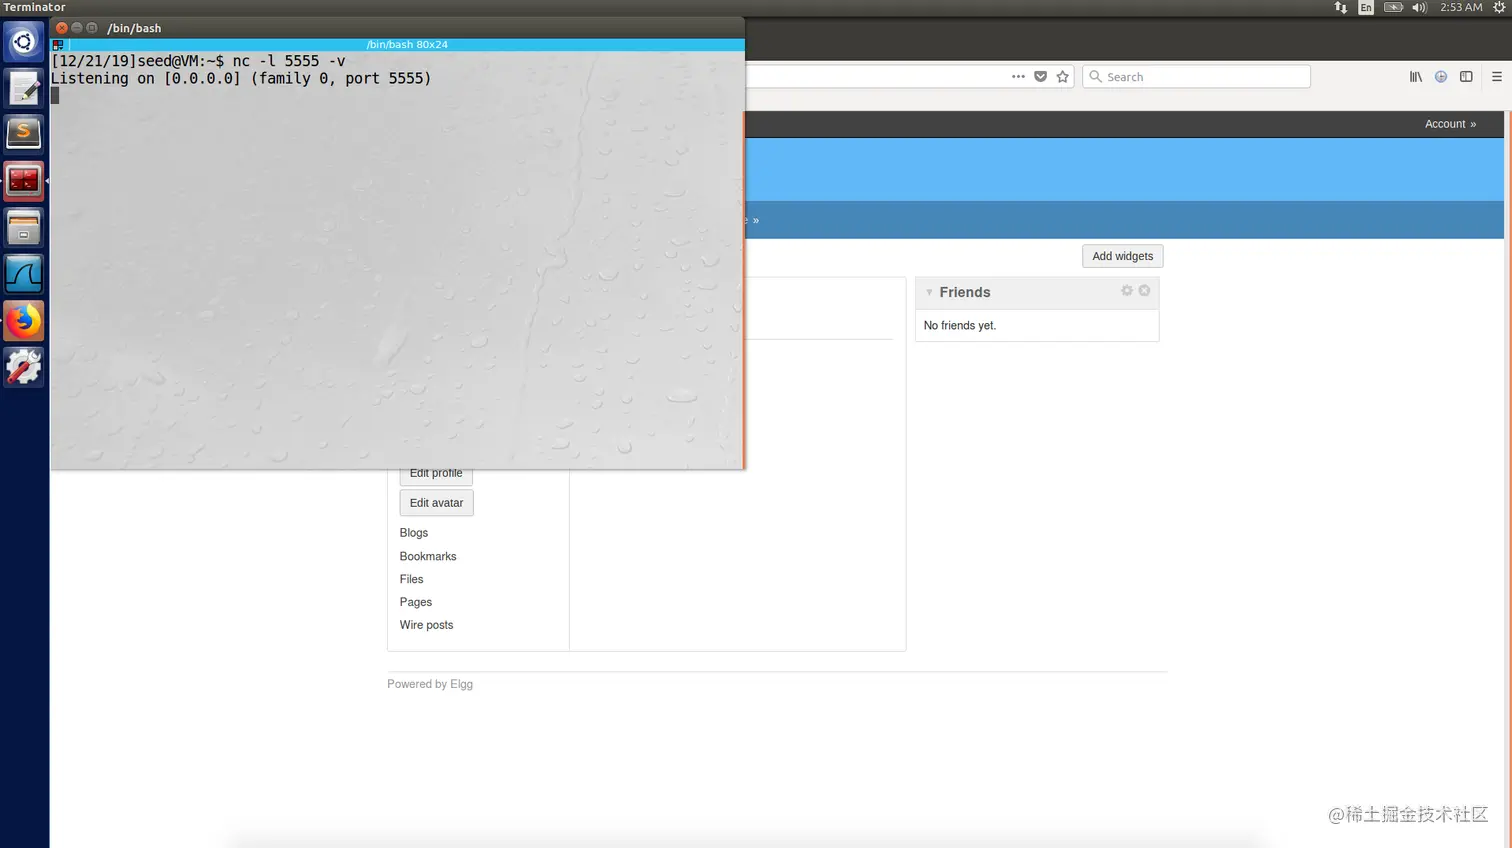Close the Terminator window
Image resolution: width=1512 pixels, height=848 pixels.
[x=62, y=28]
